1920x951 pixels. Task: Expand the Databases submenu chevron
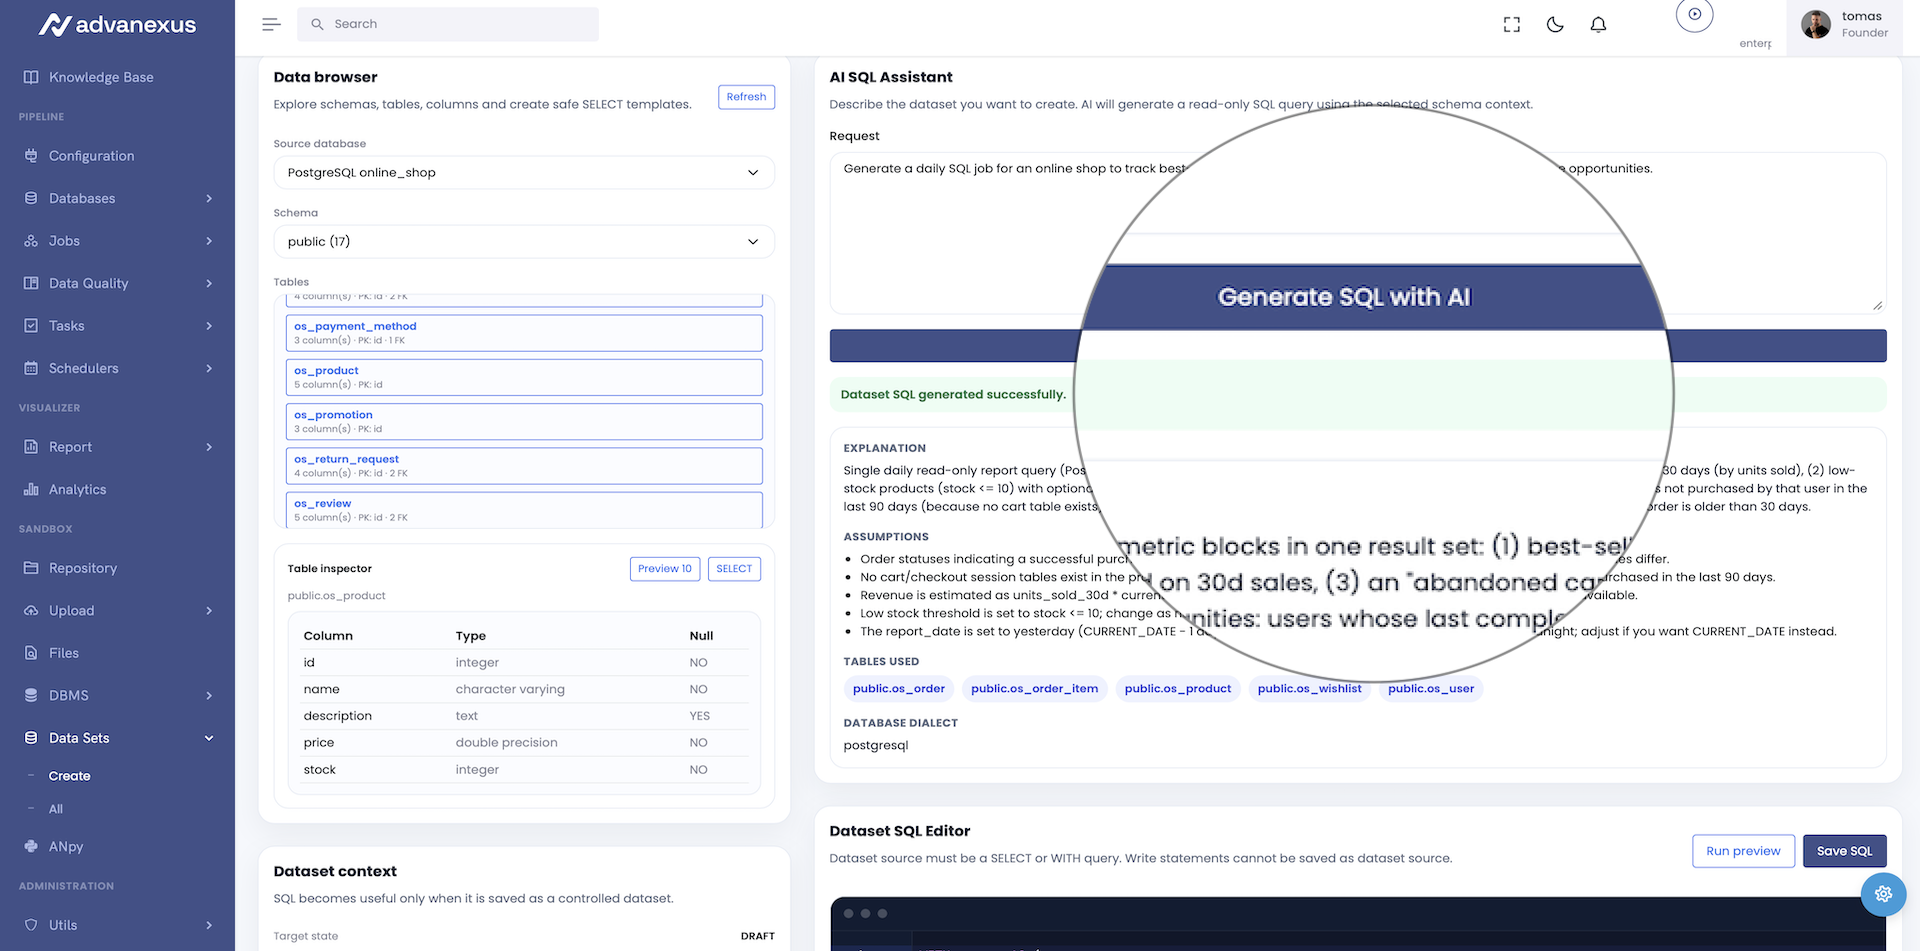click(209, 198)
